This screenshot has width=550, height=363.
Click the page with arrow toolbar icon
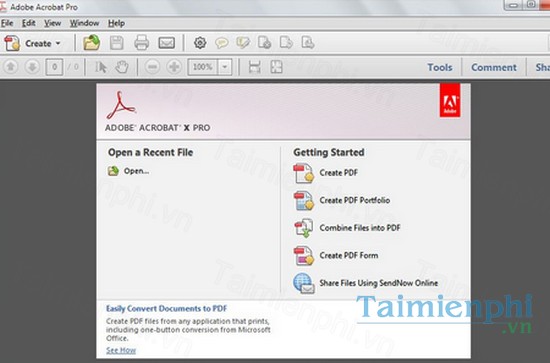(x=286, y=43)
